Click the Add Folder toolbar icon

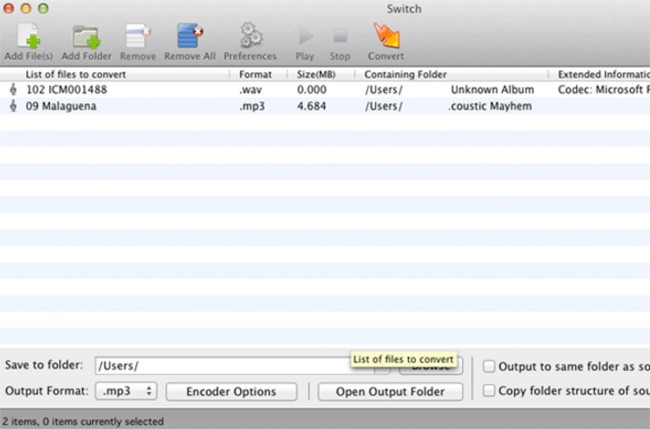[85, 37]
